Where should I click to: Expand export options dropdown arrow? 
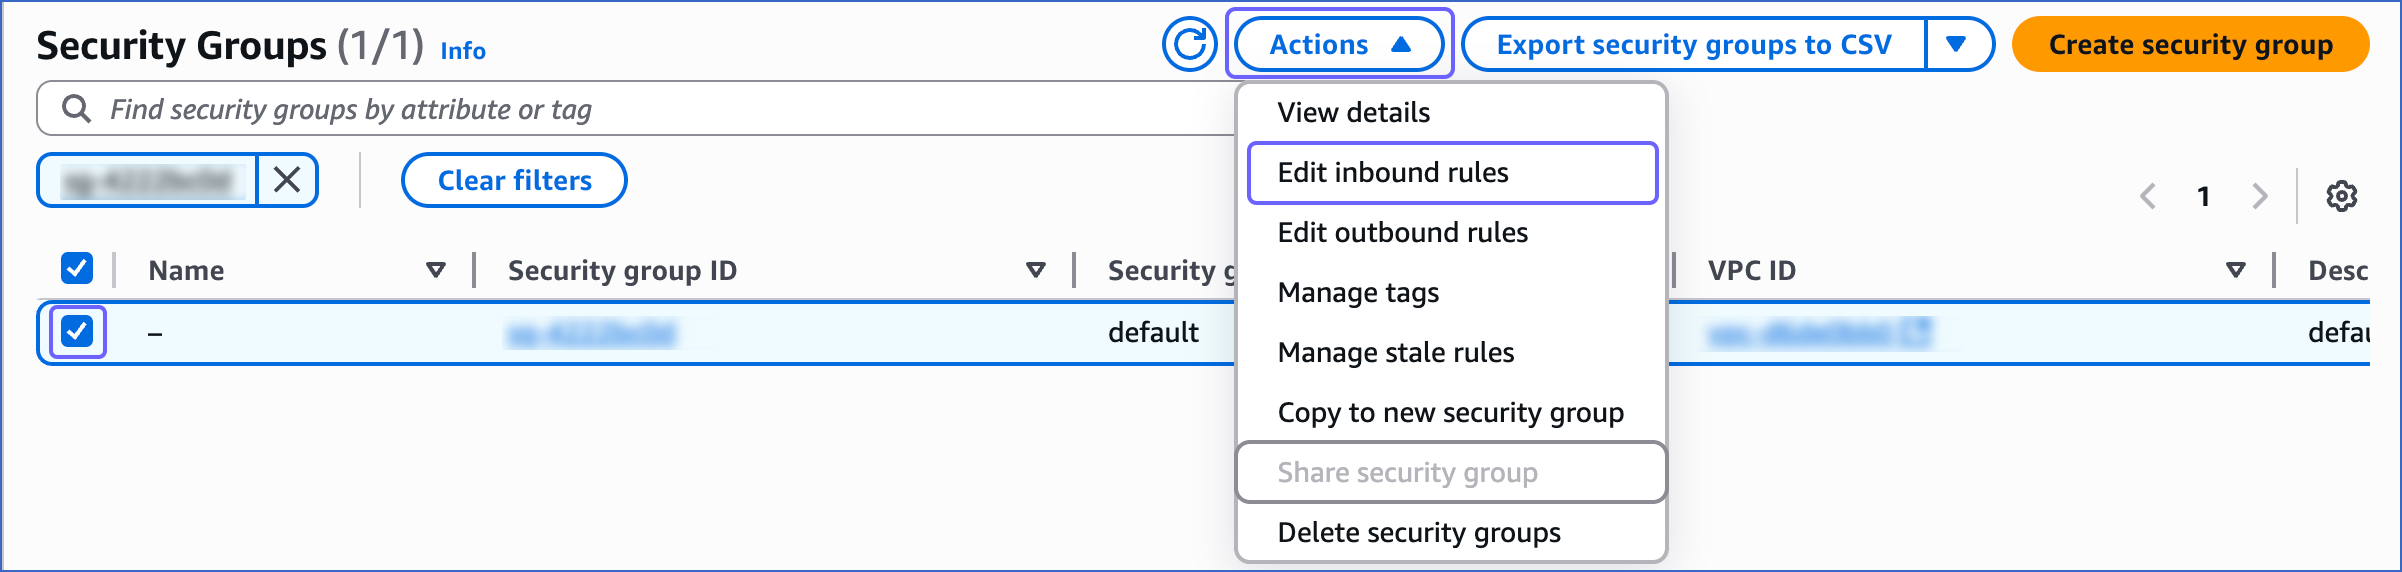point(1958,45)
